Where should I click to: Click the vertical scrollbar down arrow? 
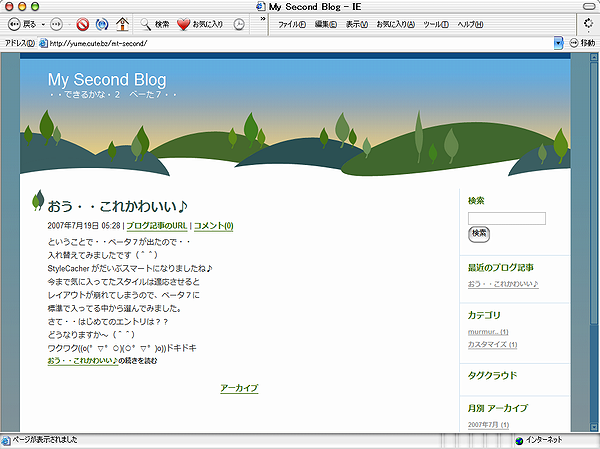pos(594,425)
